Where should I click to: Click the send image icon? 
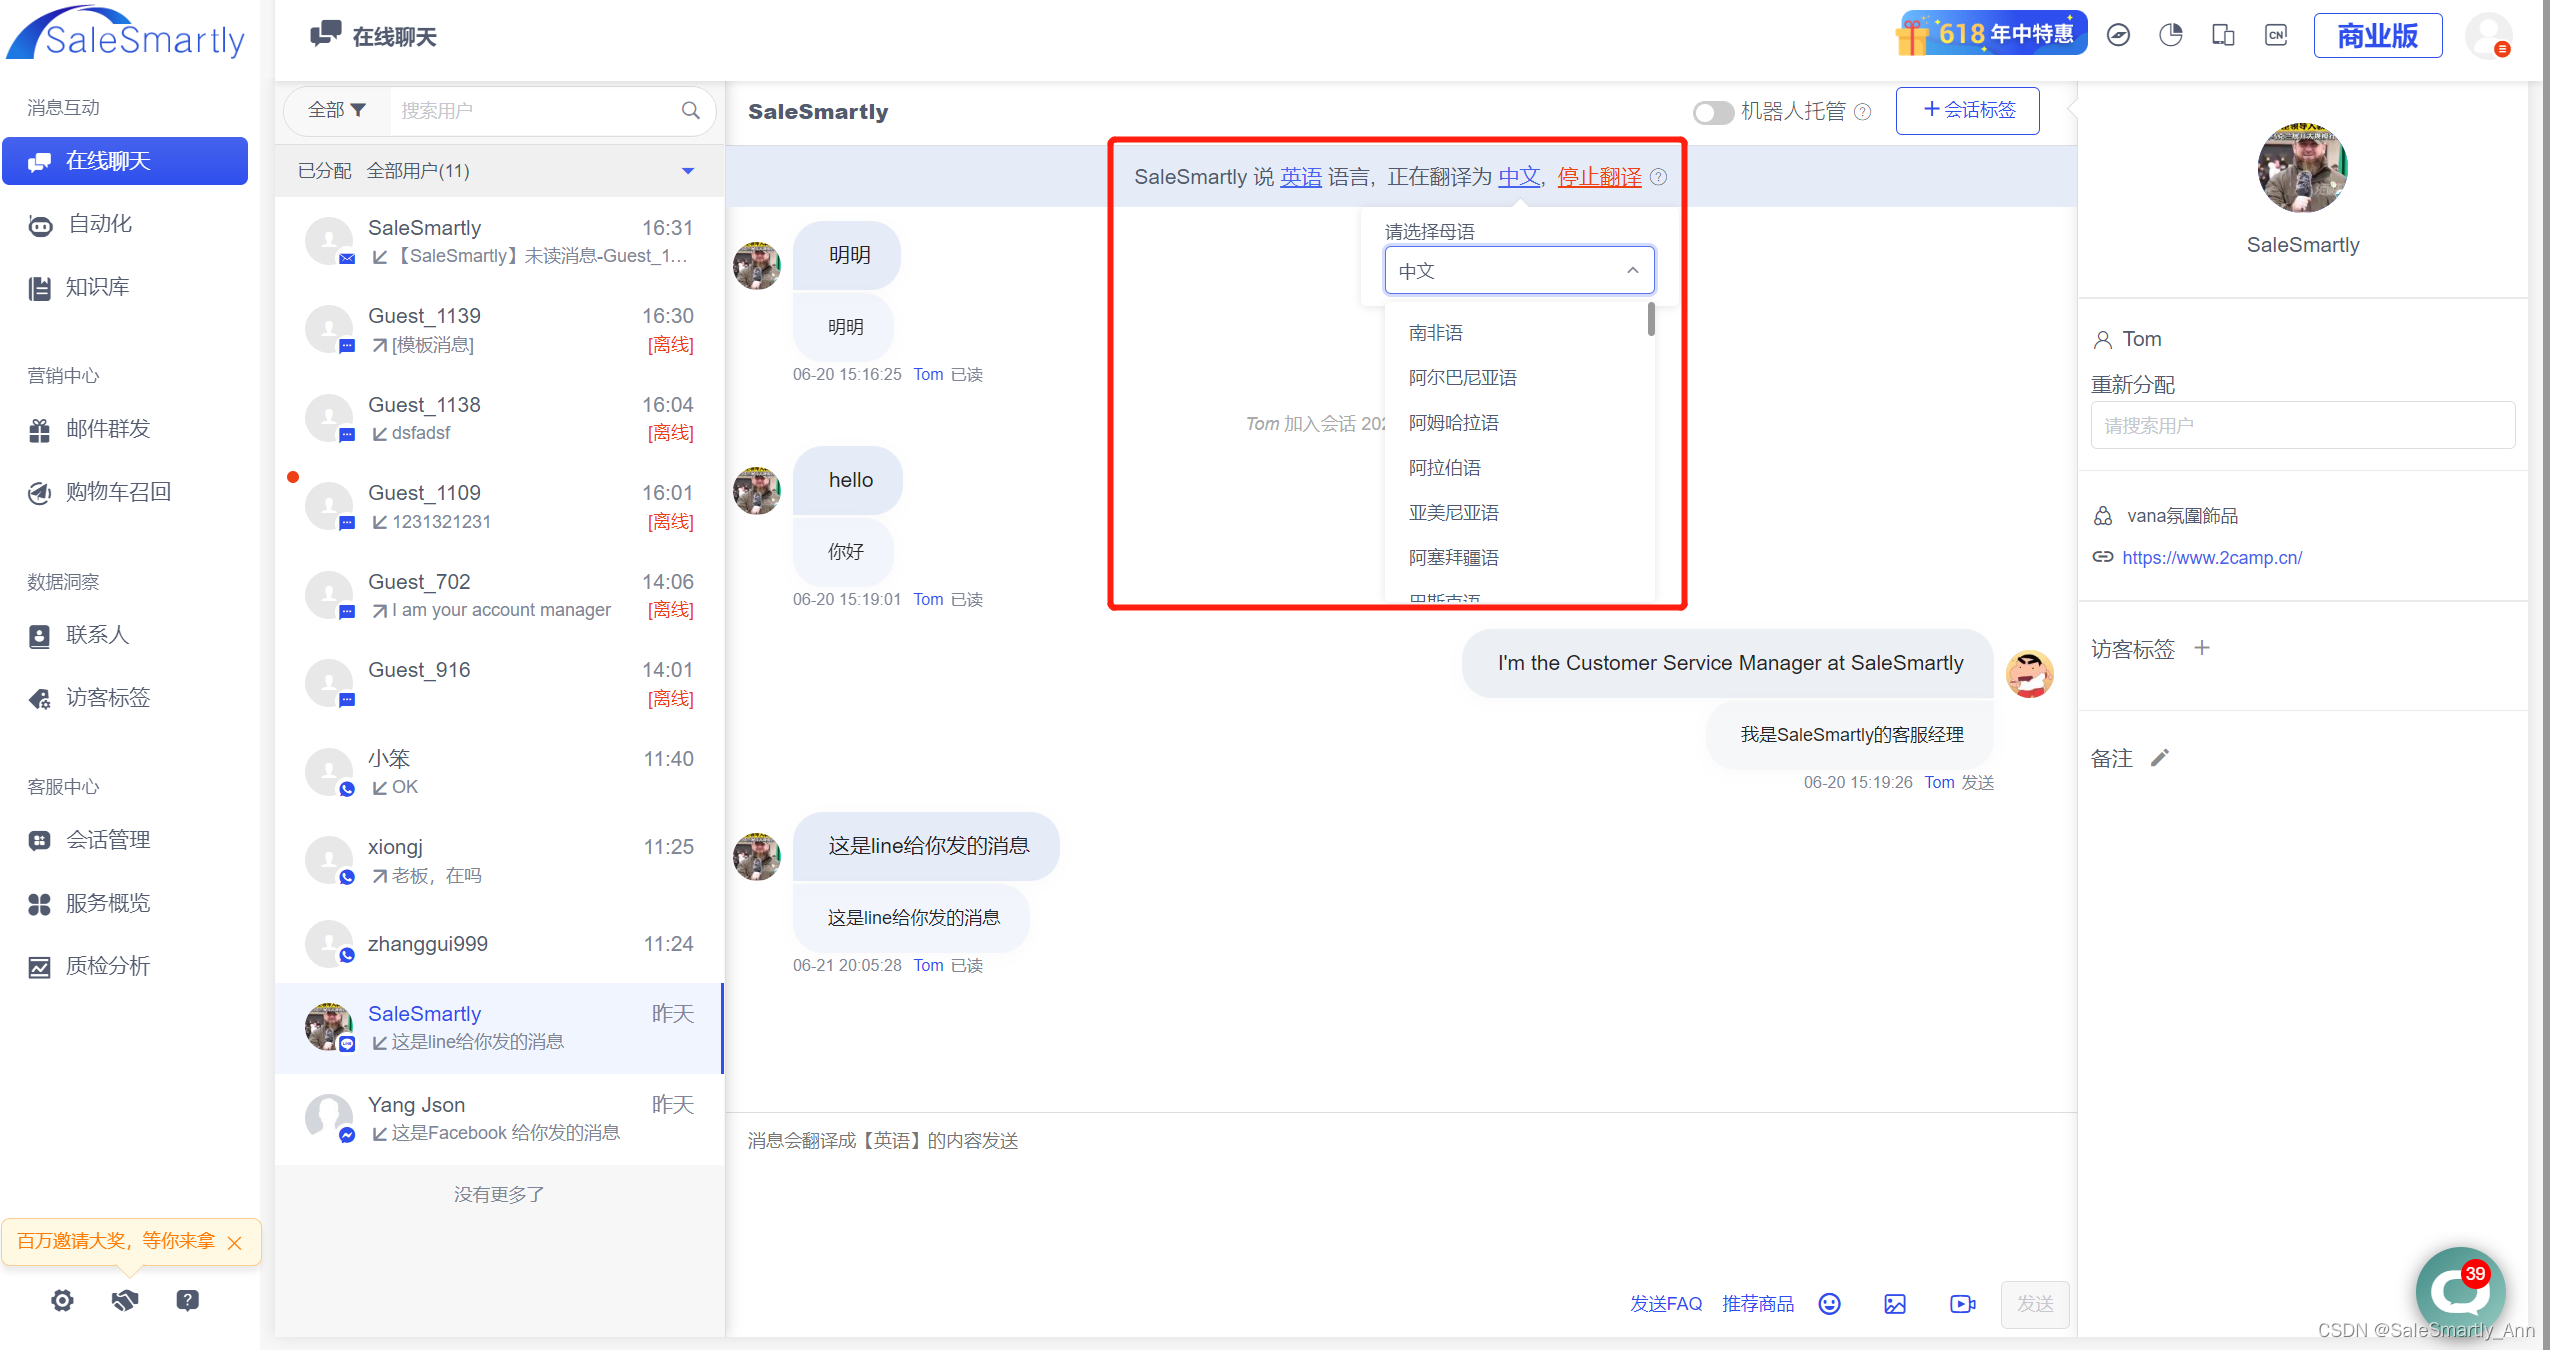click(1894, 1303)
